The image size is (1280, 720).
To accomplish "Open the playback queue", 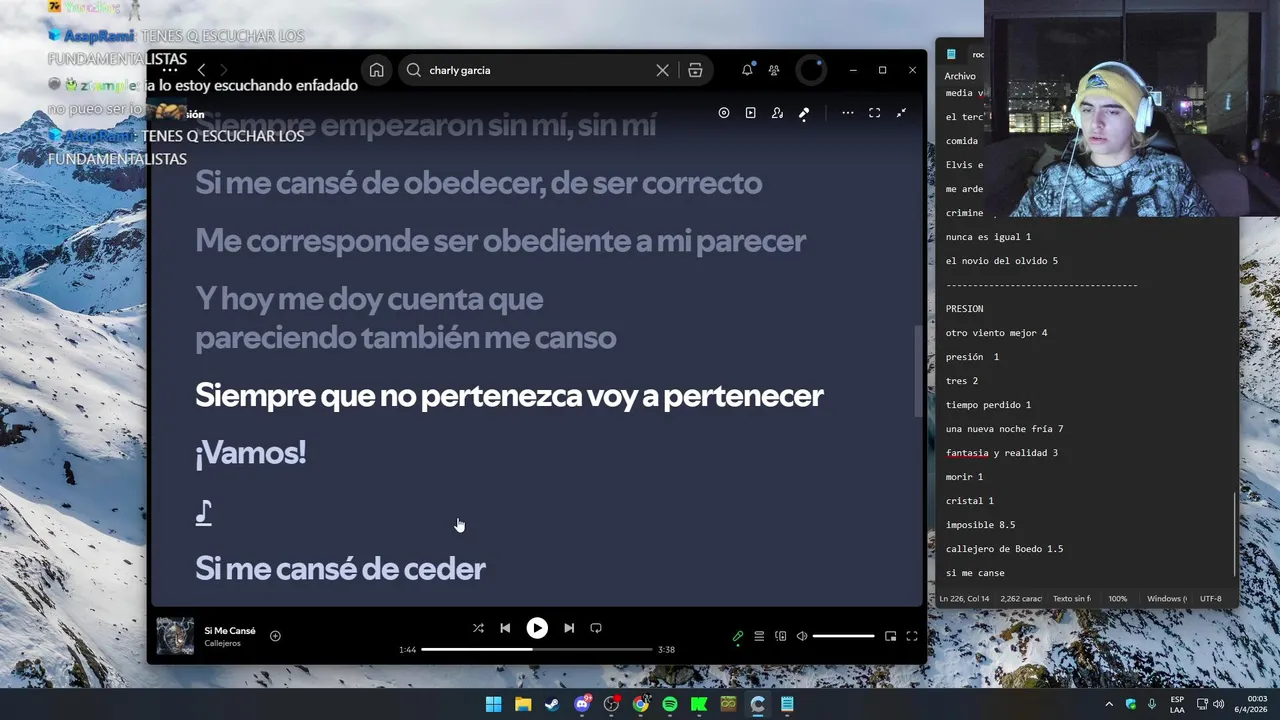I will tap(759, 636).
